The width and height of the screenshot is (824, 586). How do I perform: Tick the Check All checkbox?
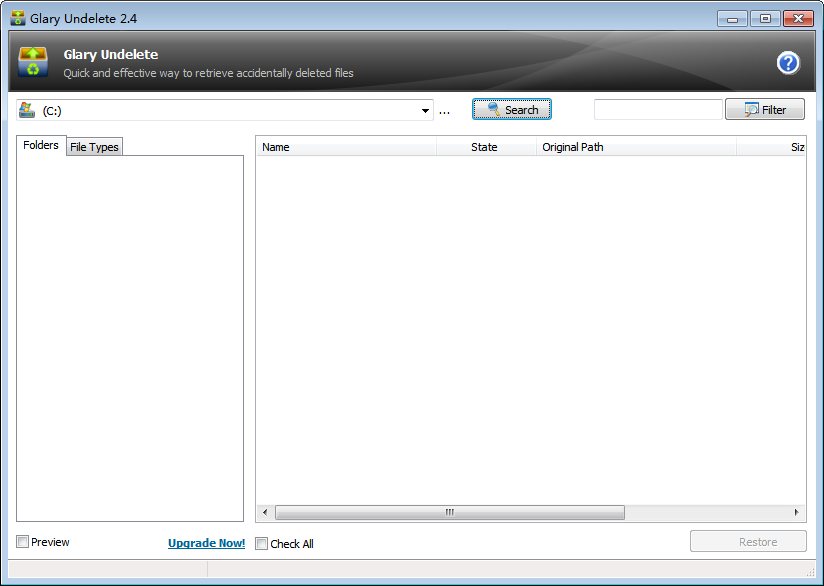(x=262, y=544)
